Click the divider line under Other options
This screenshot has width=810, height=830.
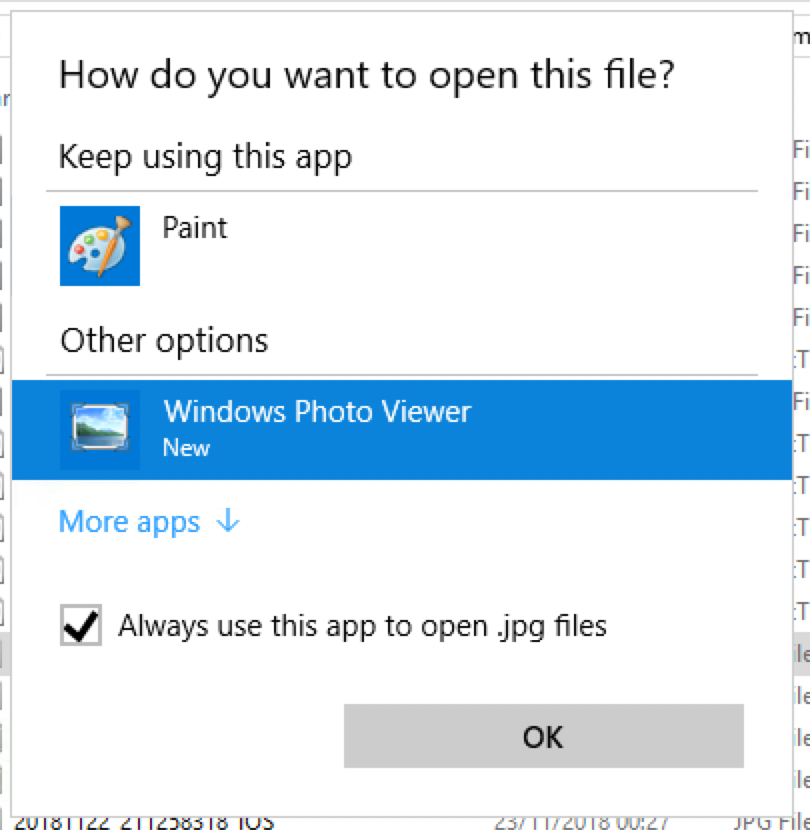[402, 375]
